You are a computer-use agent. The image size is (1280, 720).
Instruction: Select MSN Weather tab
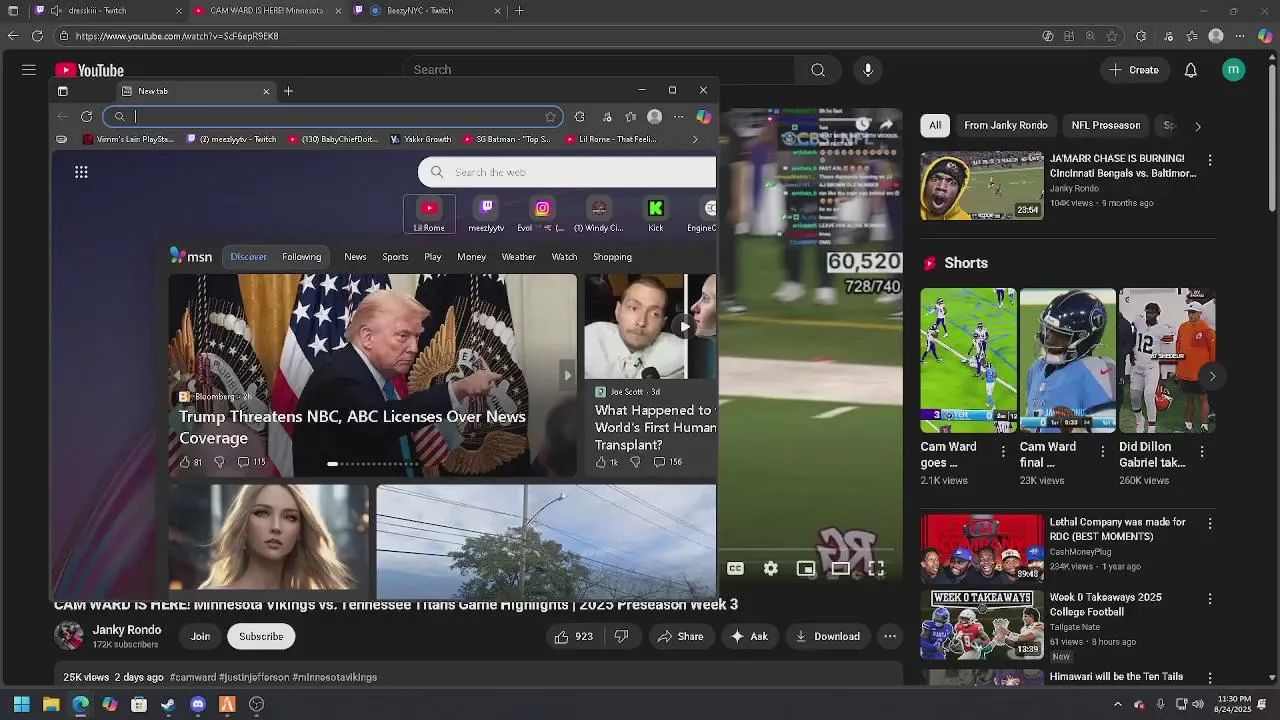pyautogui.click(x=518, y=257)
